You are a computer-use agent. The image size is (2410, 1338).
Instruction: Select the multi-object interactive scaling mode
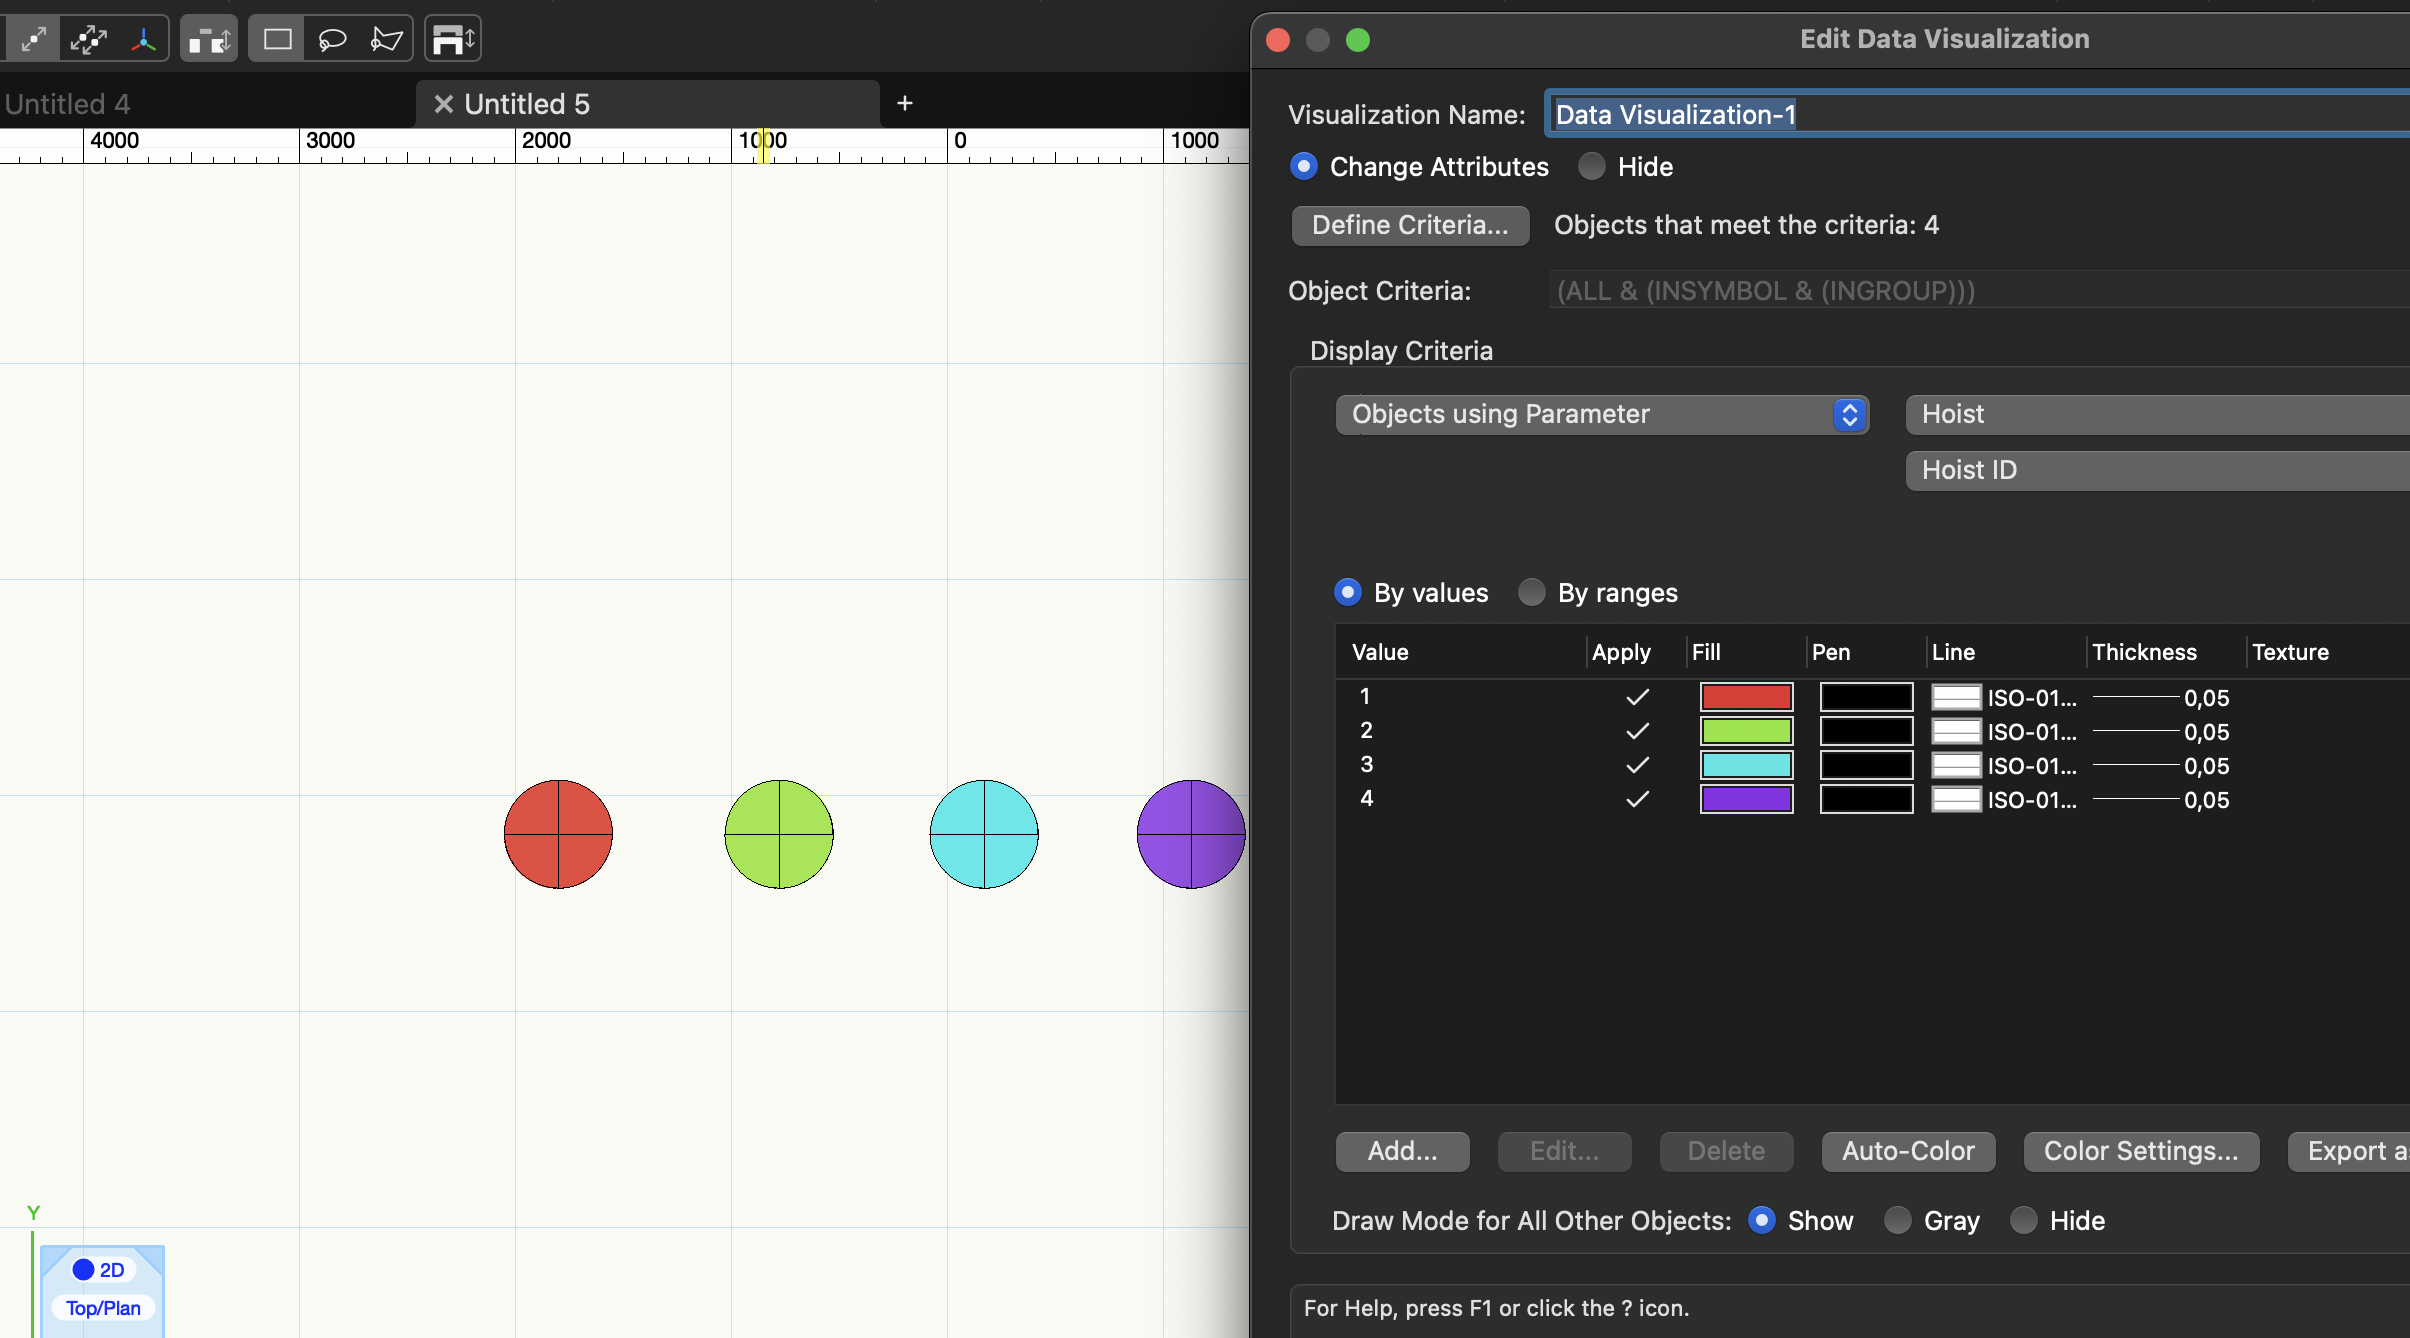89,38
